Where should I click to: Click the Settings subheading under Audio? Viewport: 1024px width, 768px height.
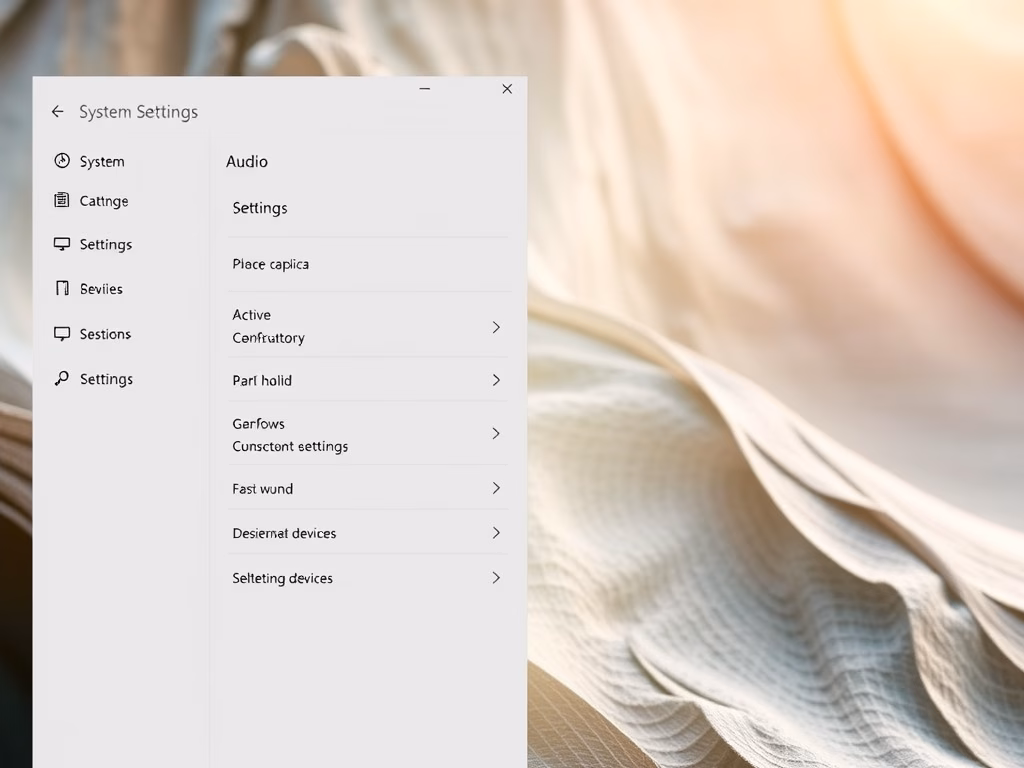(x=260, y=208)
